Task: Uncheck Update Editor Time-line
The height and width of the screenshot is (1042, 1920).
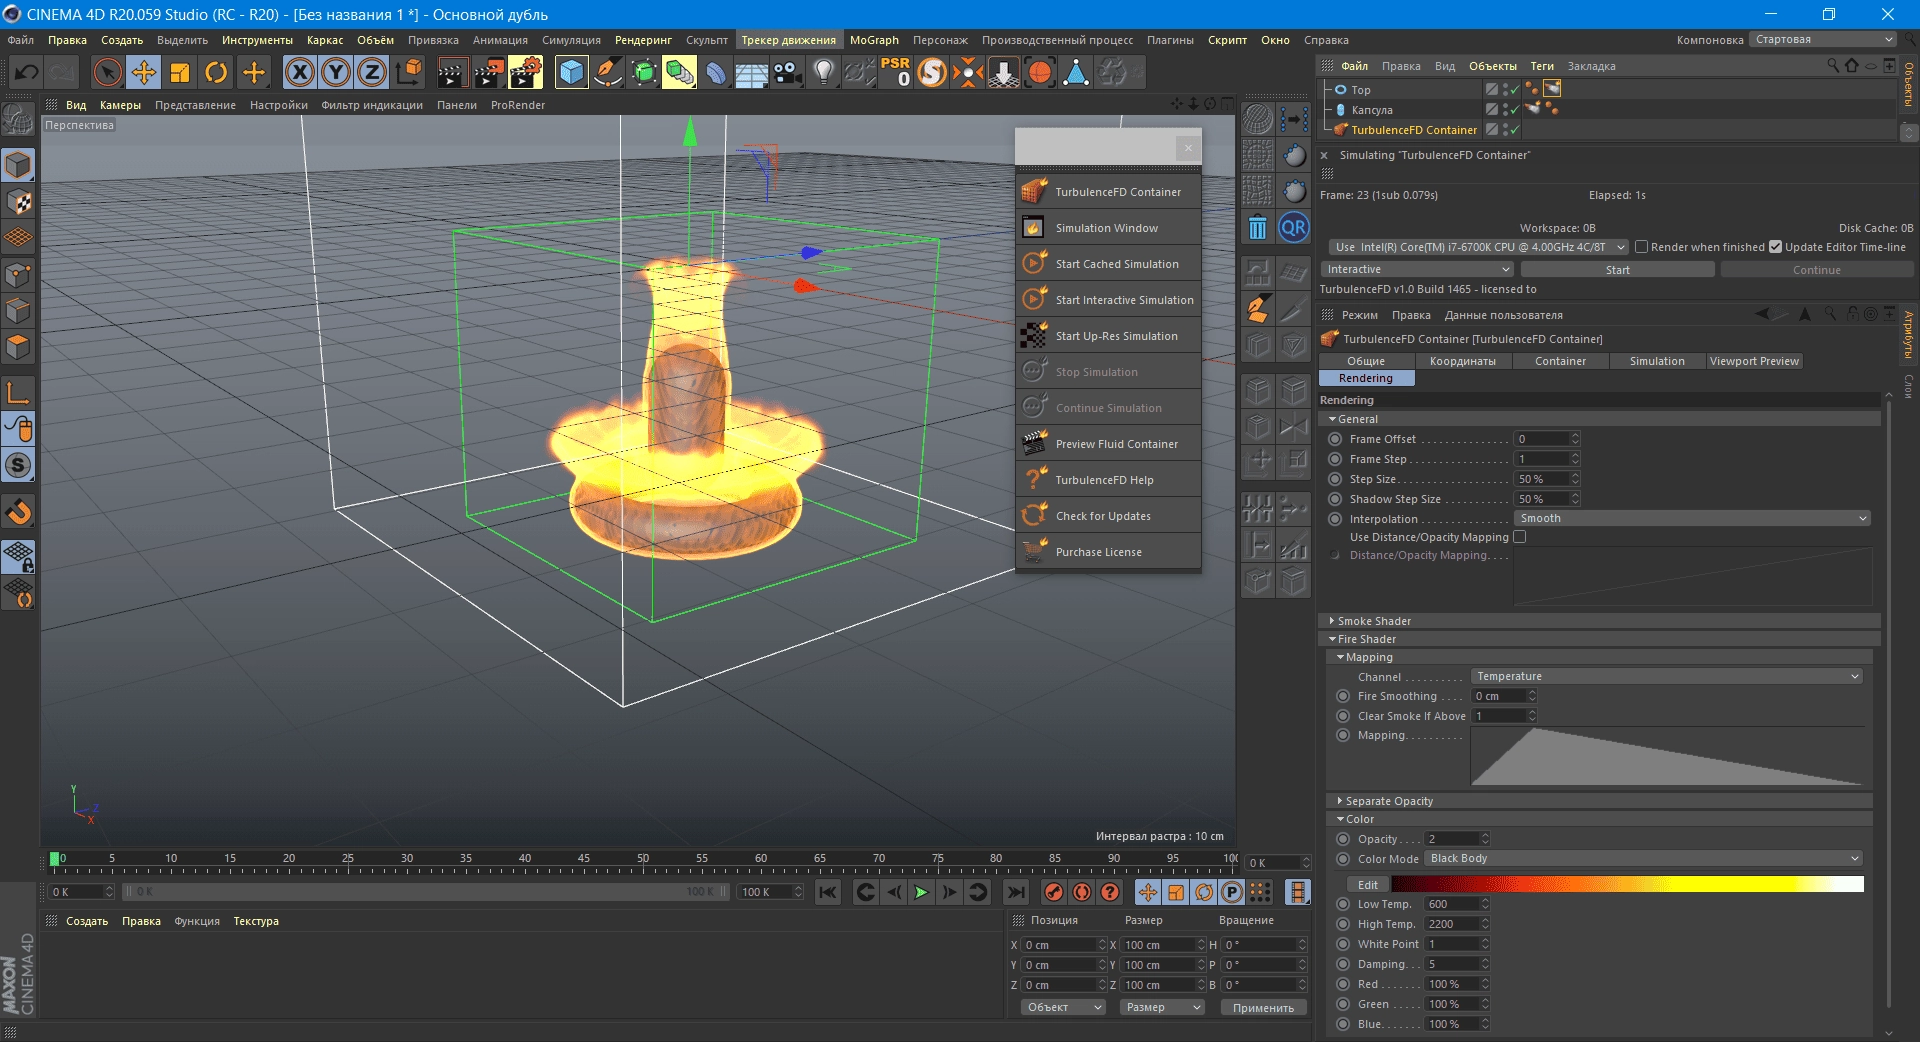Action: click(x=1775, y=247)
